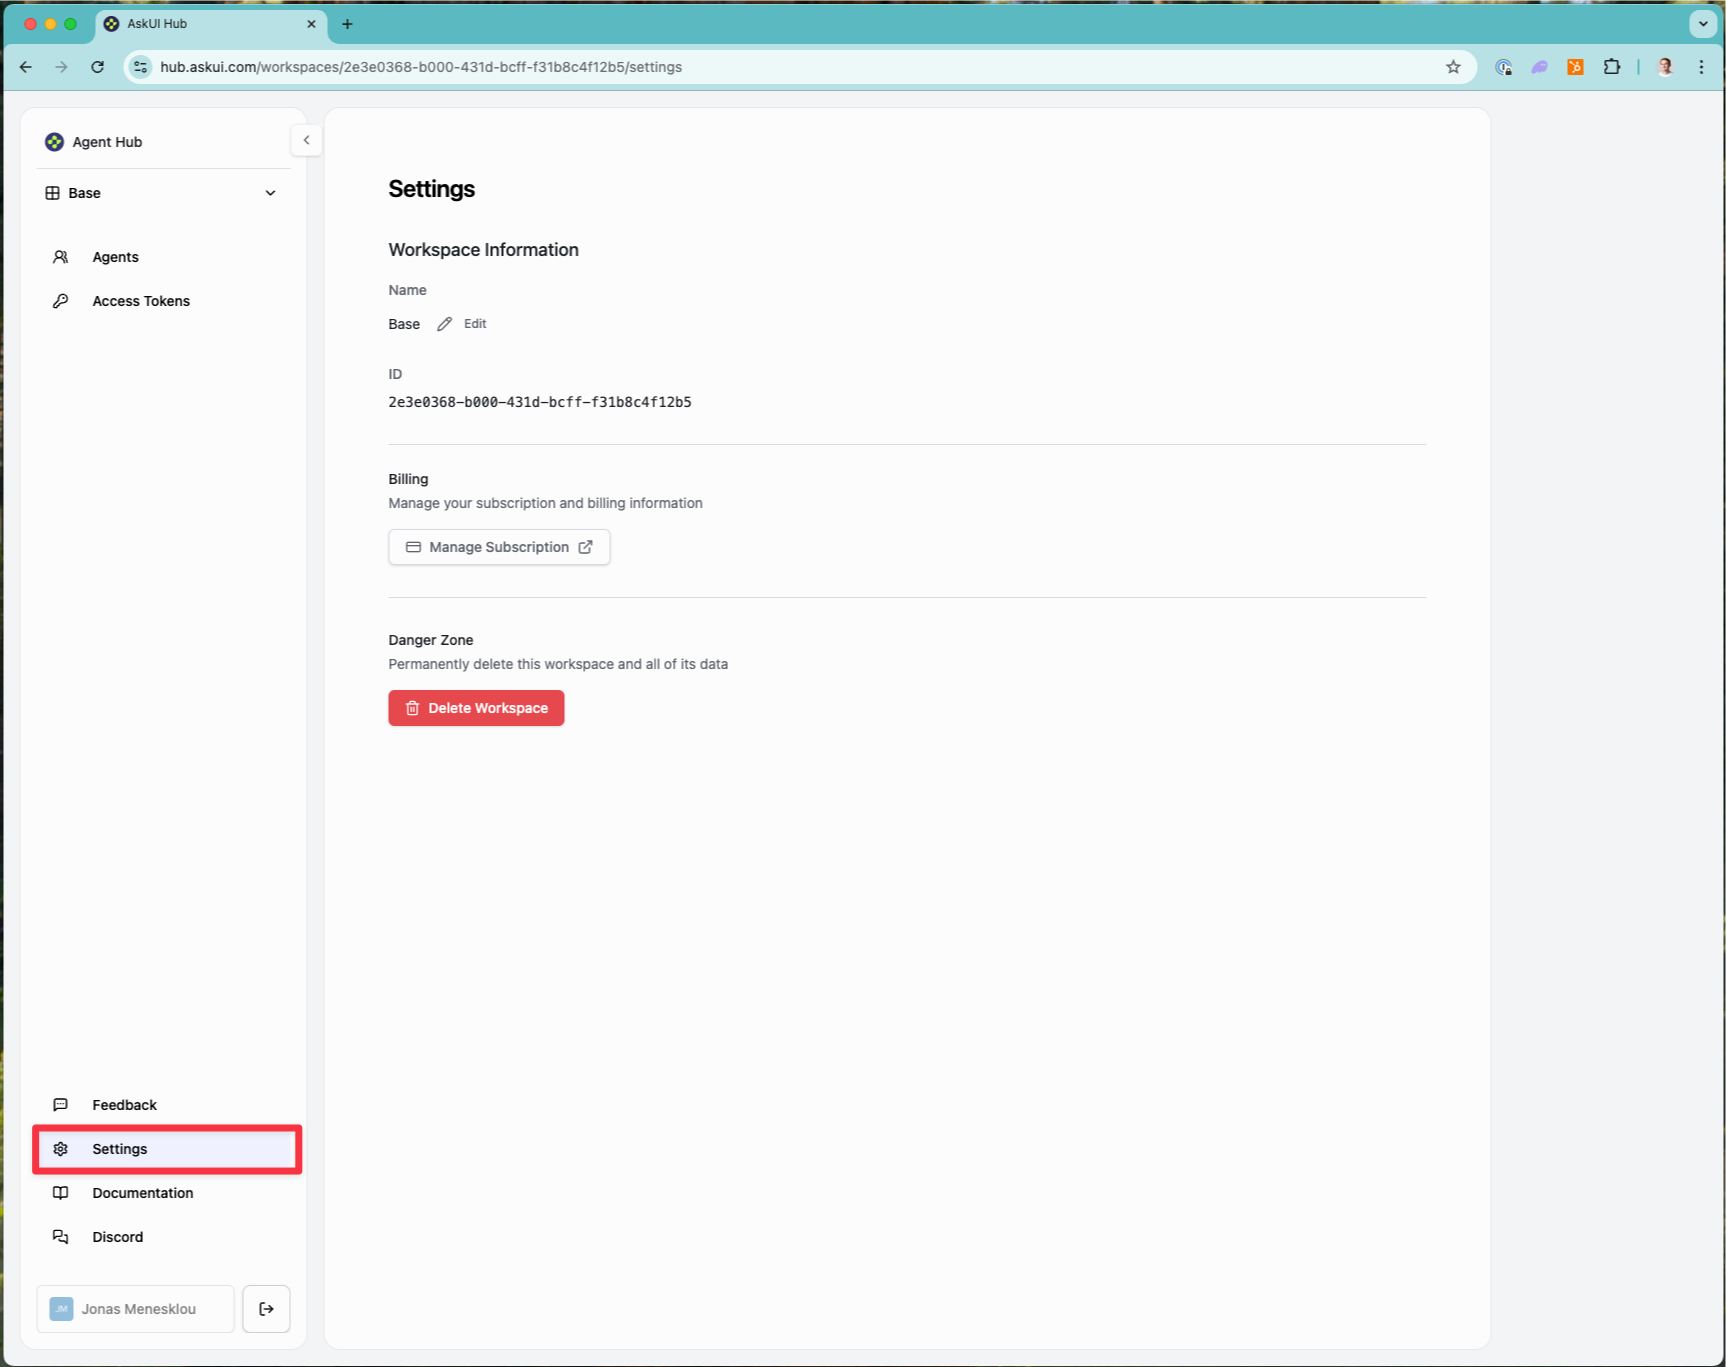Open Chrome profile avatar
1726x1367 pixels.
tap(1665, 67)
